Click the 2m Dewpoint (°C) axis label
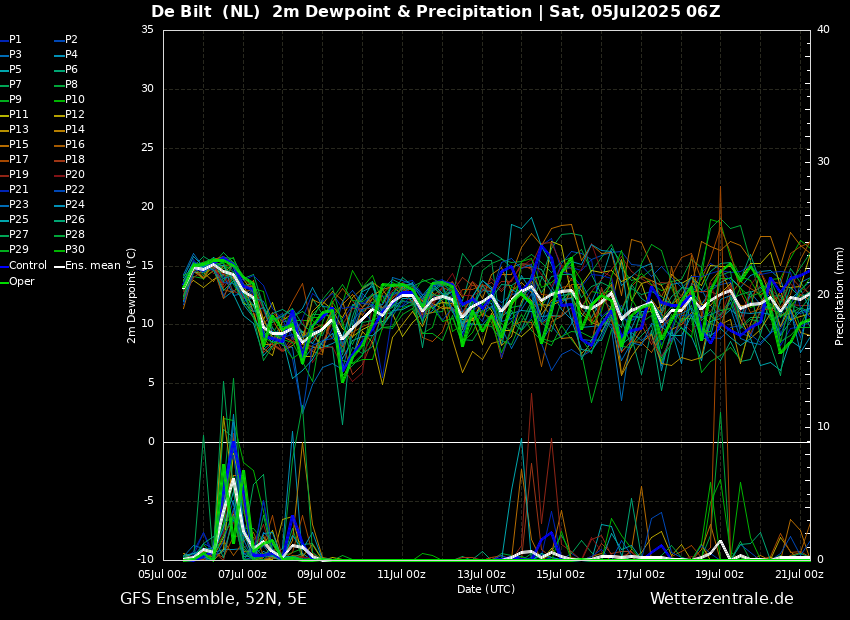Viewport: 850px width, 620px height. click(x=132, y=295)
